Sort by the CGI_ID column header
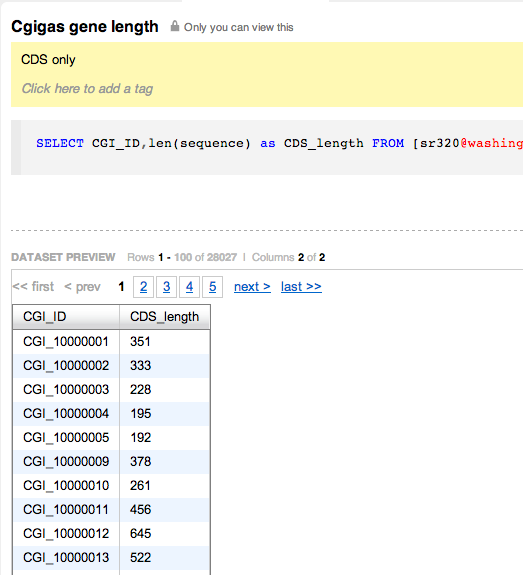523x575 pixels. [x=66, y=317]
